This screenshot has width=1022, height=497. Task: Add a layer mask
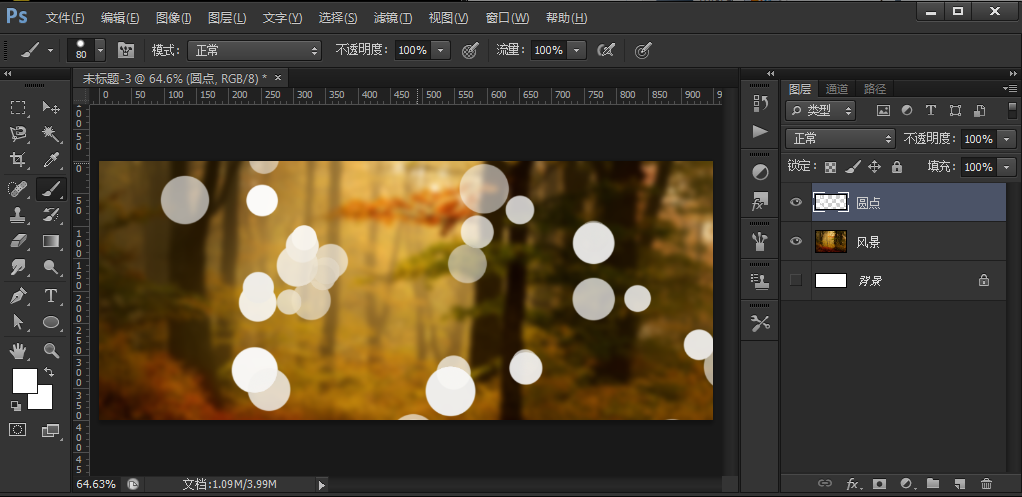tap(880, 483)
